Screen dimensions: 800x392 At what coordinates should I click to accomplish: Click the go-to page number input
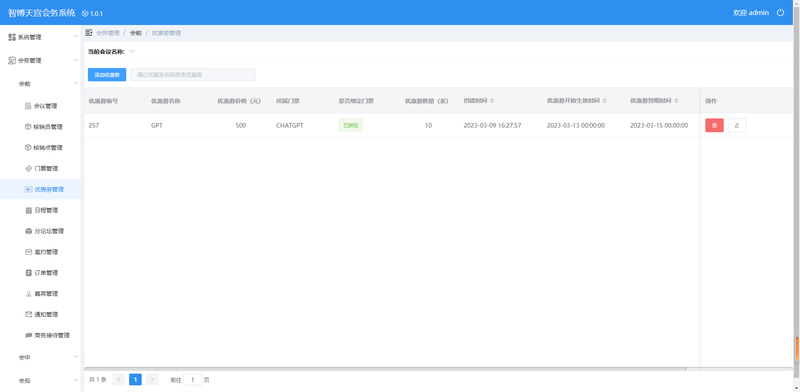click(x=192, y=380)
